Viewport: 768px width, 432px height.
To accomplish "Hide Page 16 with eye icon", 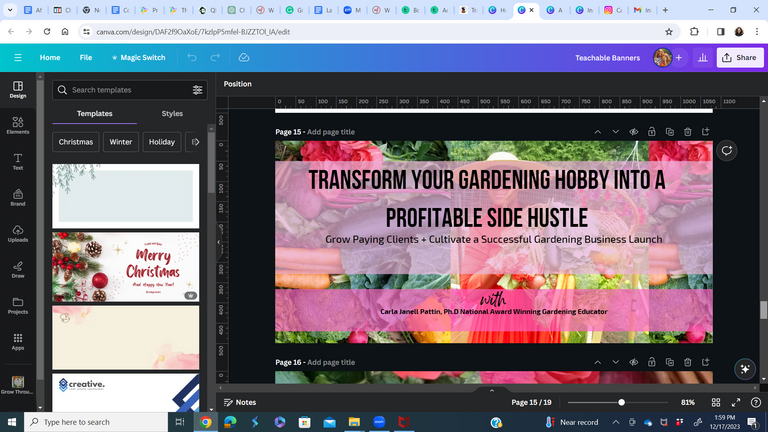I will click(633, 362).
